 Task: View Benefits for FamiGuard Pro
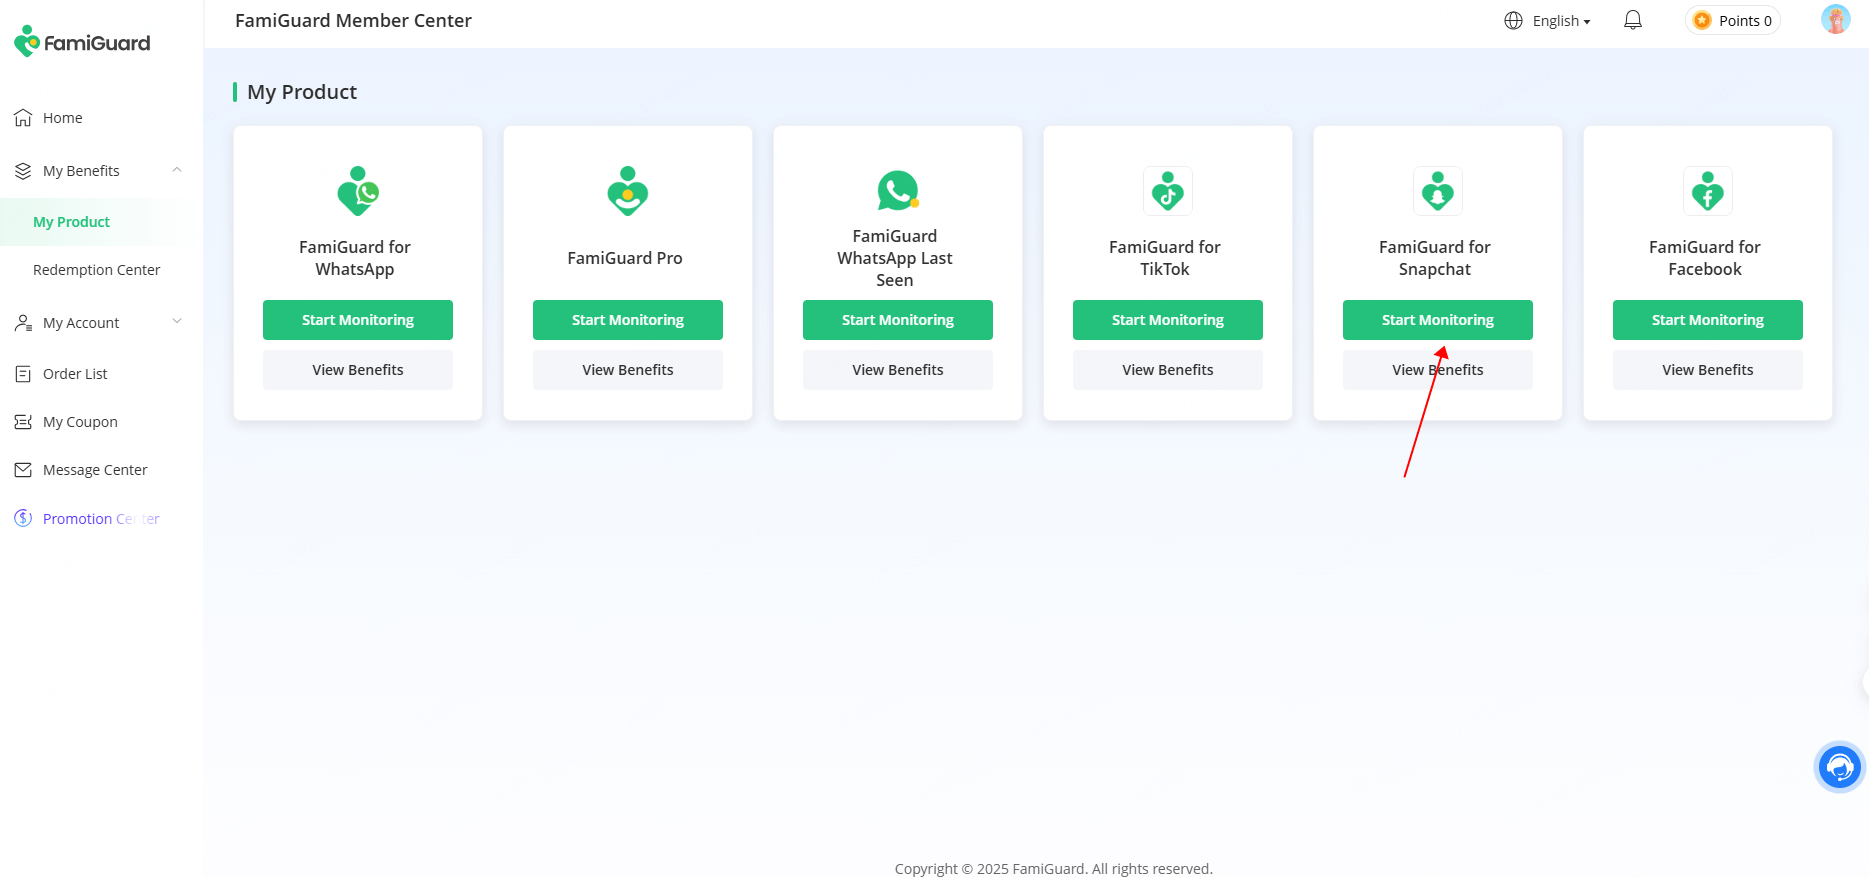tap(628, 370)
